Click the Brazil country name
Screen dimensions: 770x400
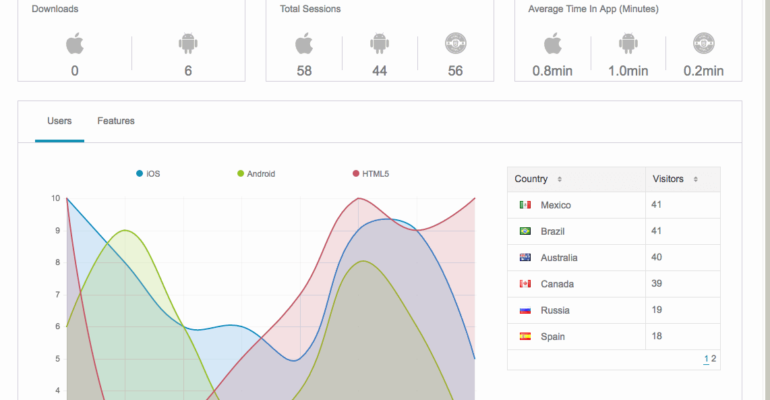pyautogui.click(x=552, y=231)
